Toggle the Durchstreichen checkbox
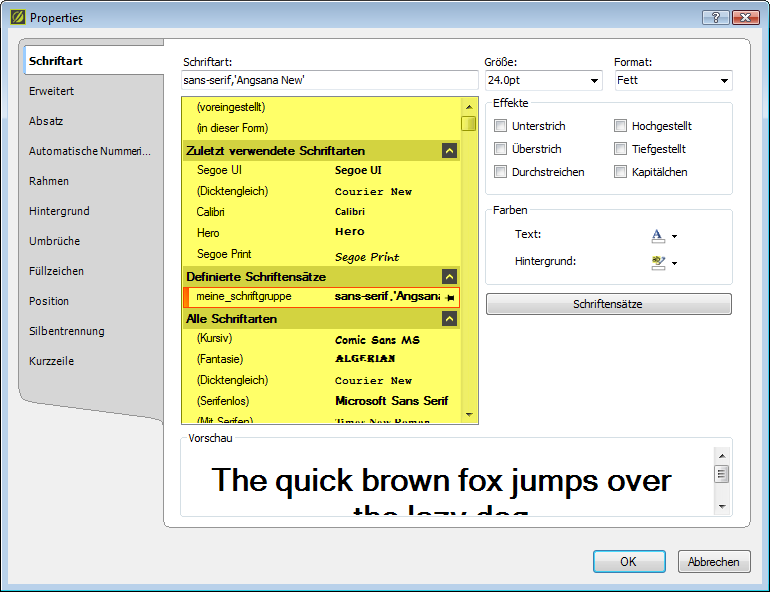Image resolution: width=770 pixels, height=592 pixels. (501, 172)
